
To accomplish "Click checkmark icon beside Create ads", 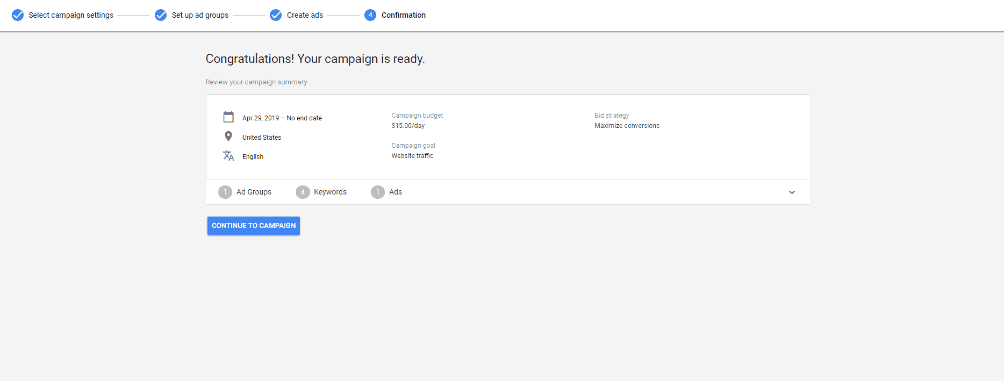I will [x=276, y=15].
